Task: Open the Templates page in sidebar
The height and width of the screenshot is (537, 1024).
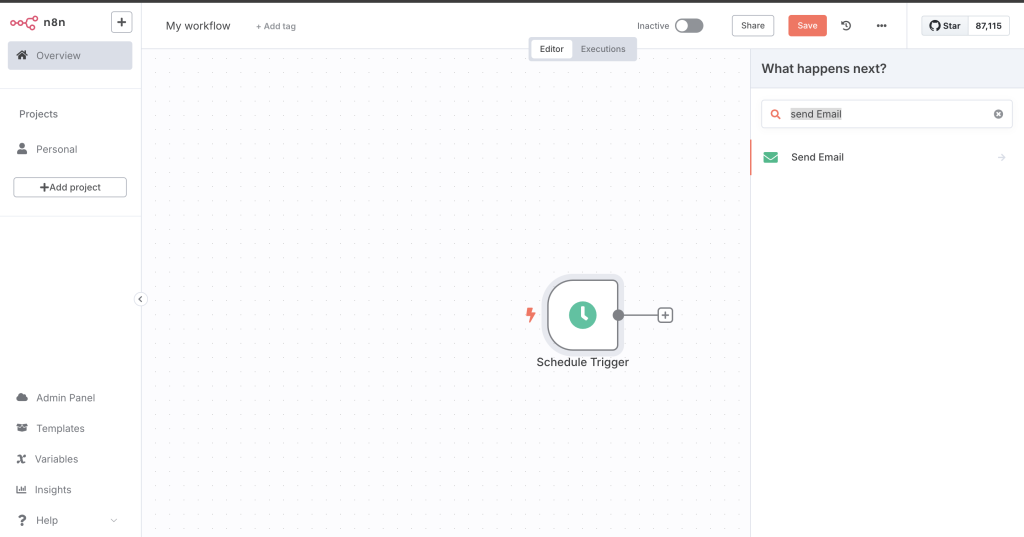Action: click(60, 428)
